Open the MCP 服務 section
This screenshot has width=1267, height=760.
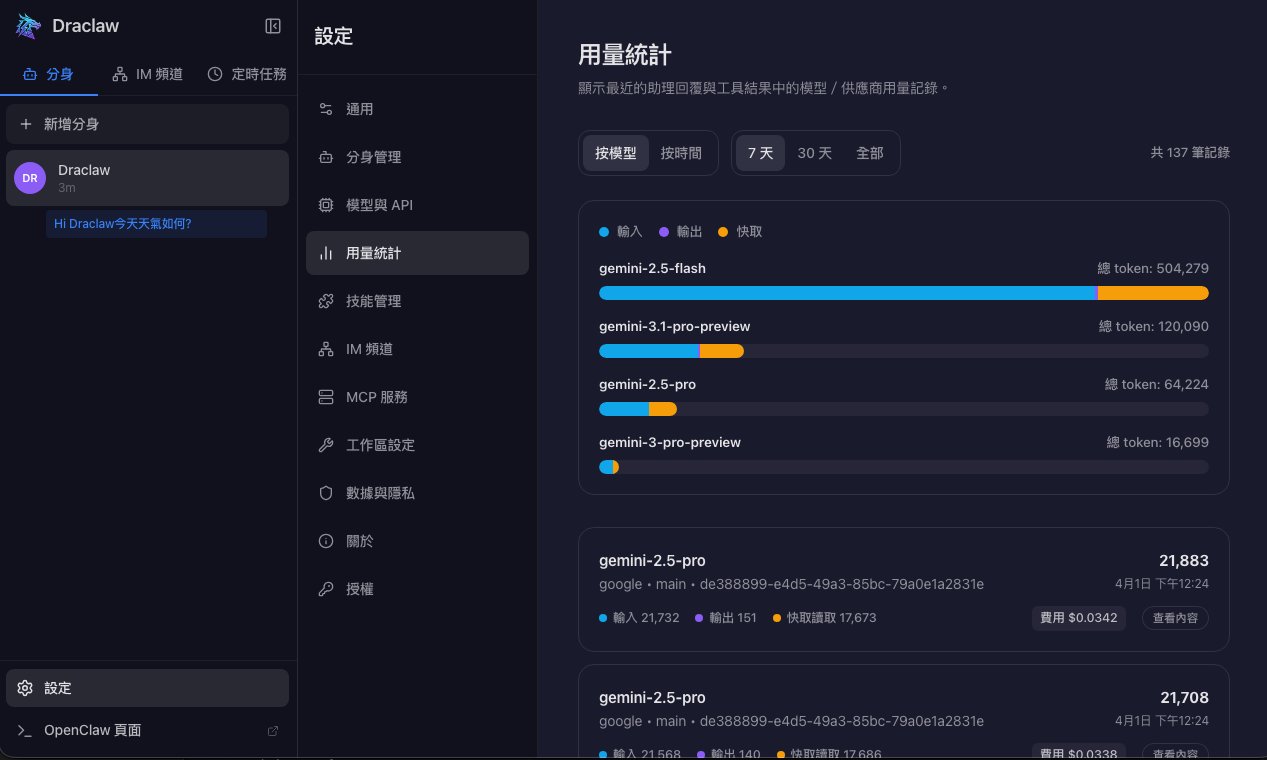coord(377,397)
